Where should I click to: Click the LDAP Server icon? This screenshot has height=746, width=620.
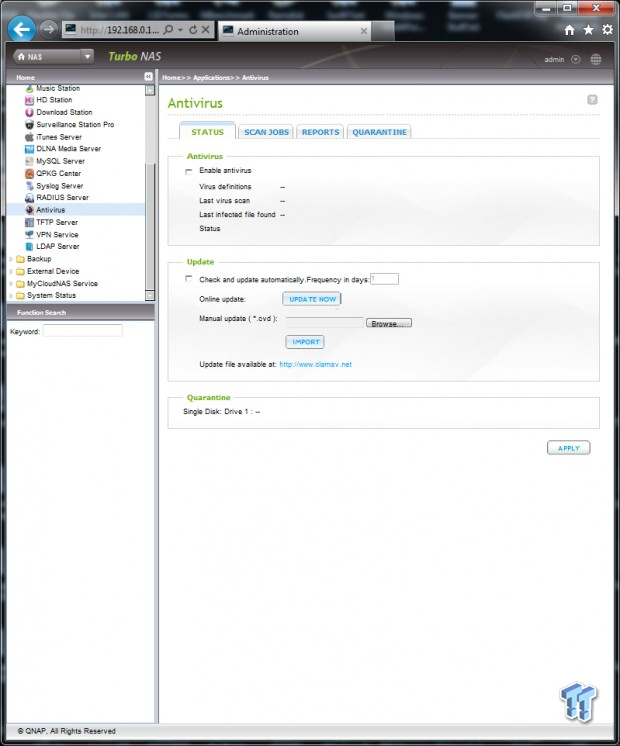(30, 246)
